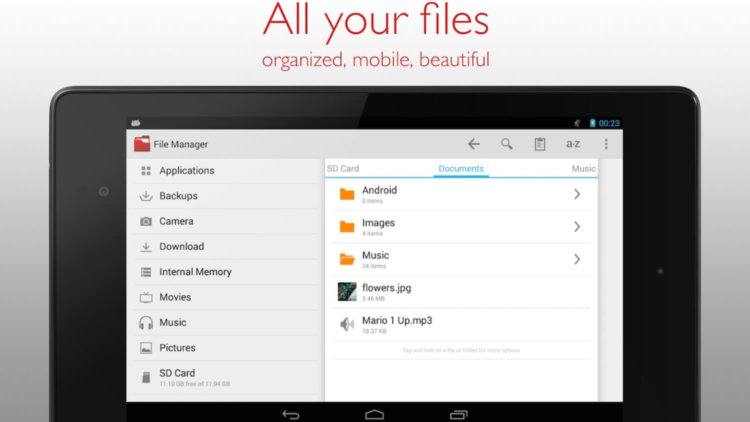Viewport: 750px width, 422px height.
Task: Expand the Android folder chevron
Action: coord(577,194)
